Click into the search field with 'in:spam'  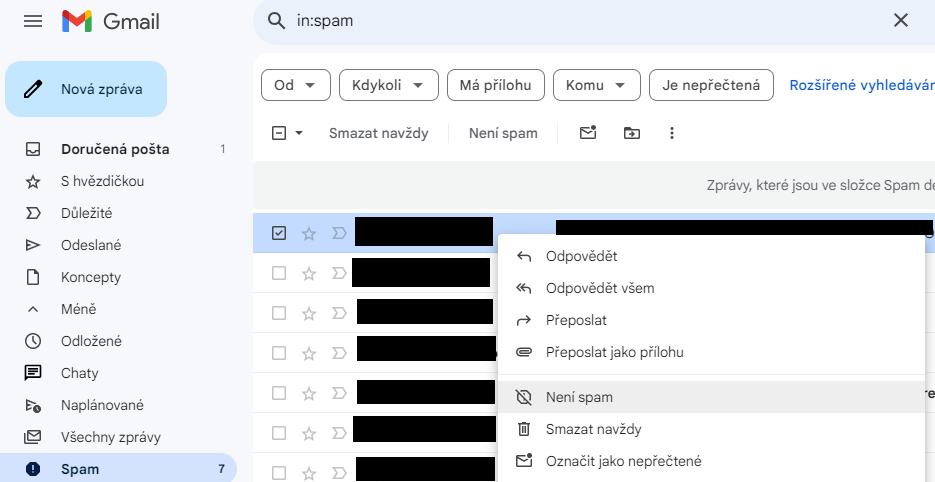coord(580,21)
